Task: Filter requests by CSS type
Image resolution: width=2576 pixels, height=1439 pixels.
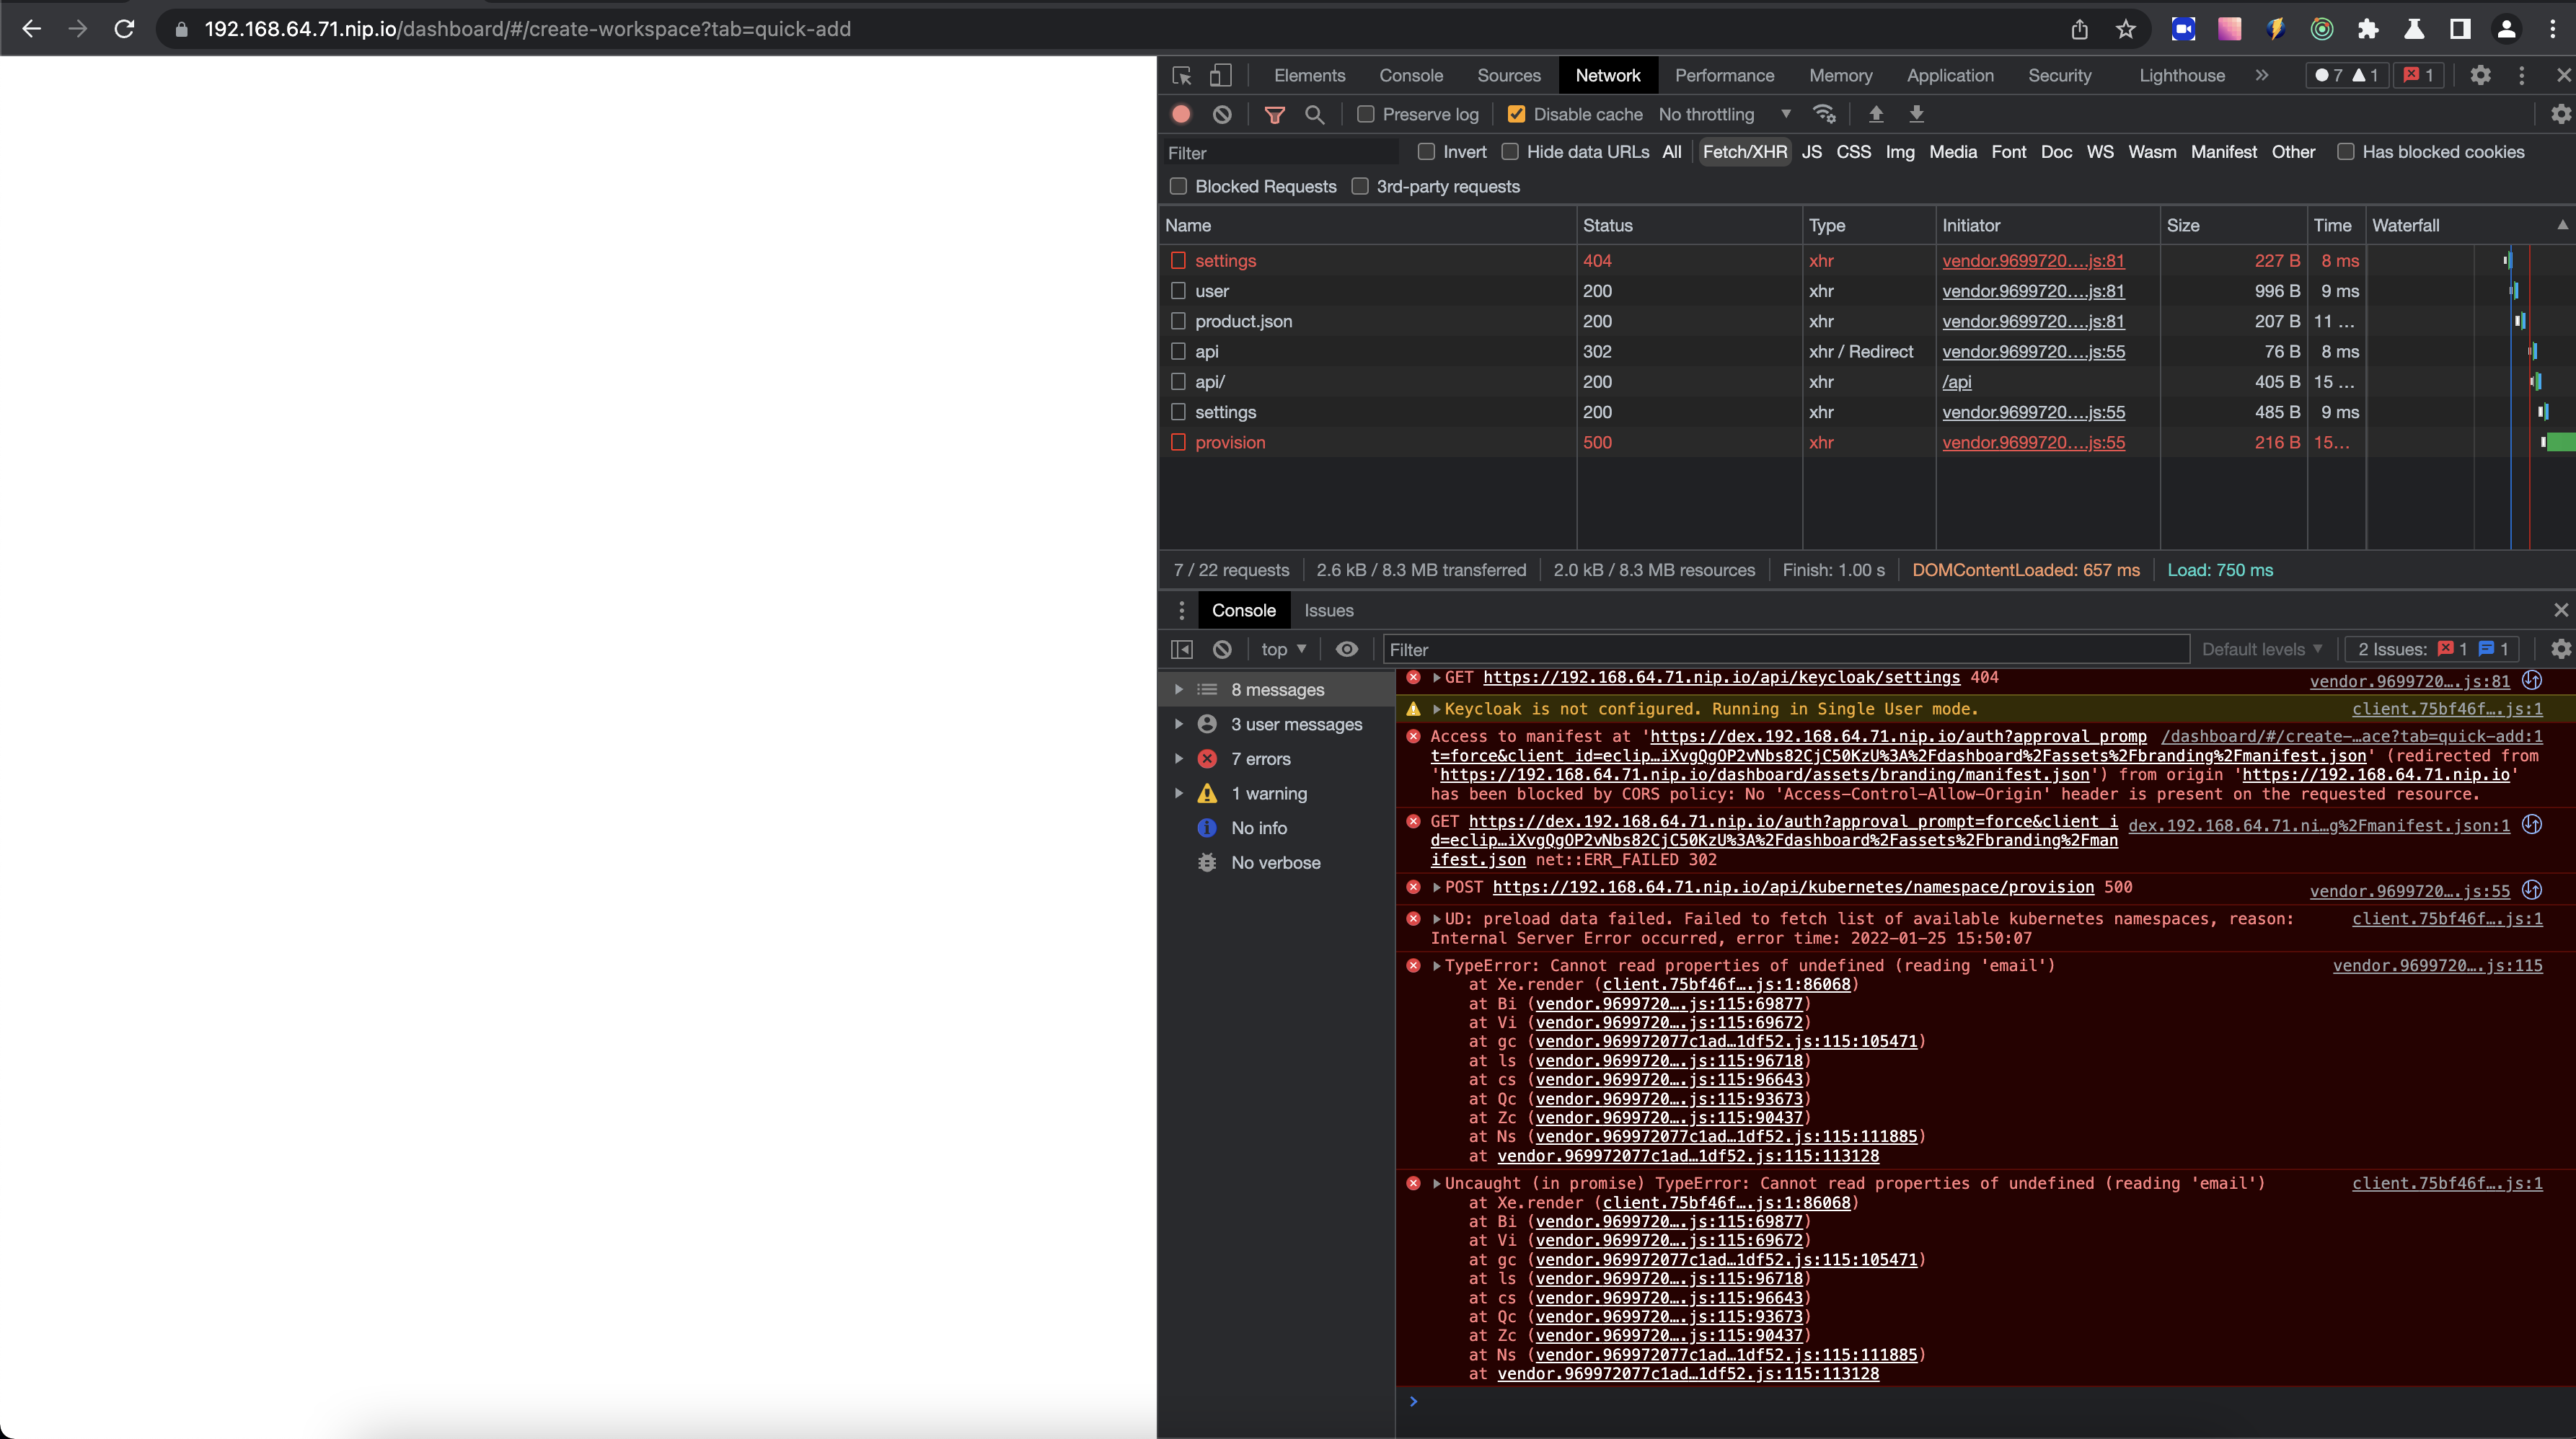Action: point(1853,152)
